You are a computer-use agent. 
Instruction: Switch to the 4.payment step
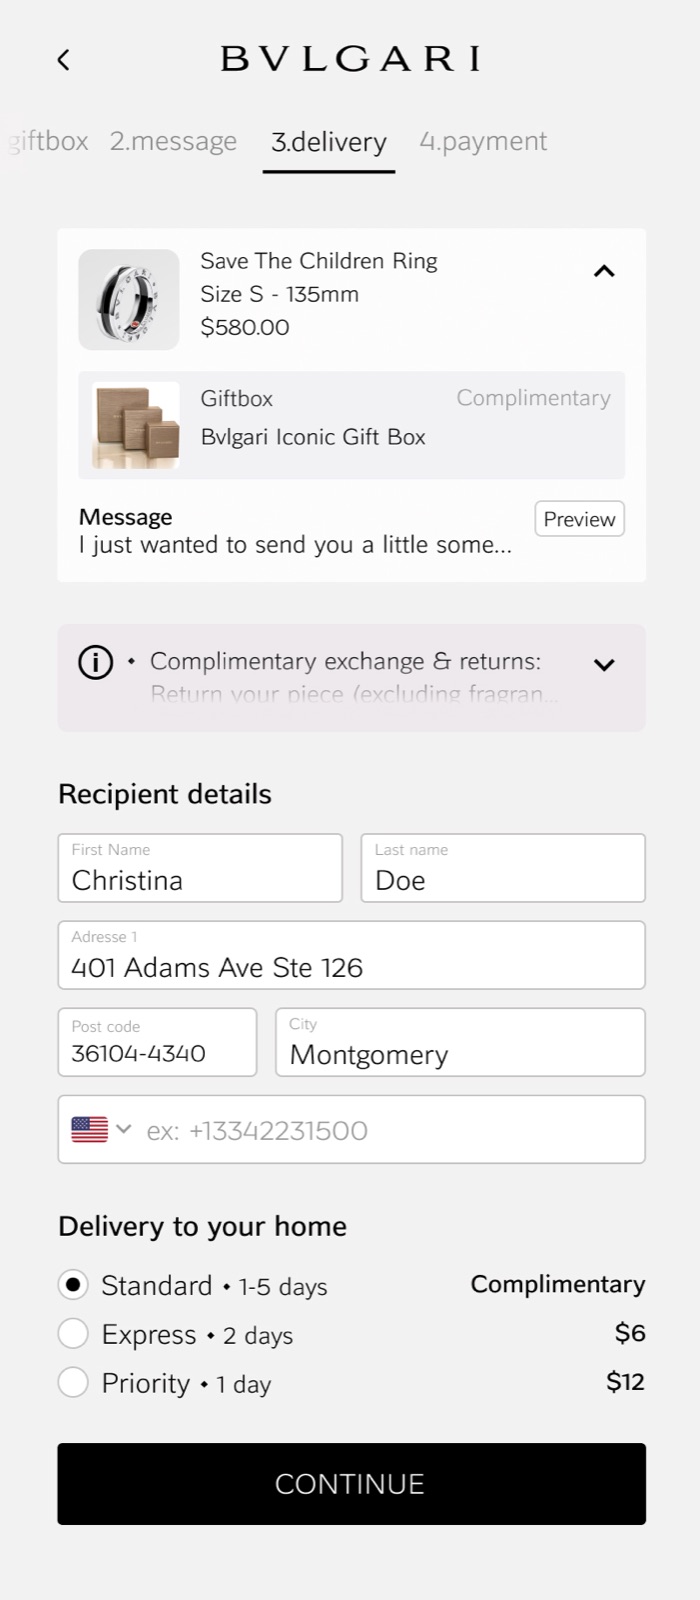tap(483, 141)
